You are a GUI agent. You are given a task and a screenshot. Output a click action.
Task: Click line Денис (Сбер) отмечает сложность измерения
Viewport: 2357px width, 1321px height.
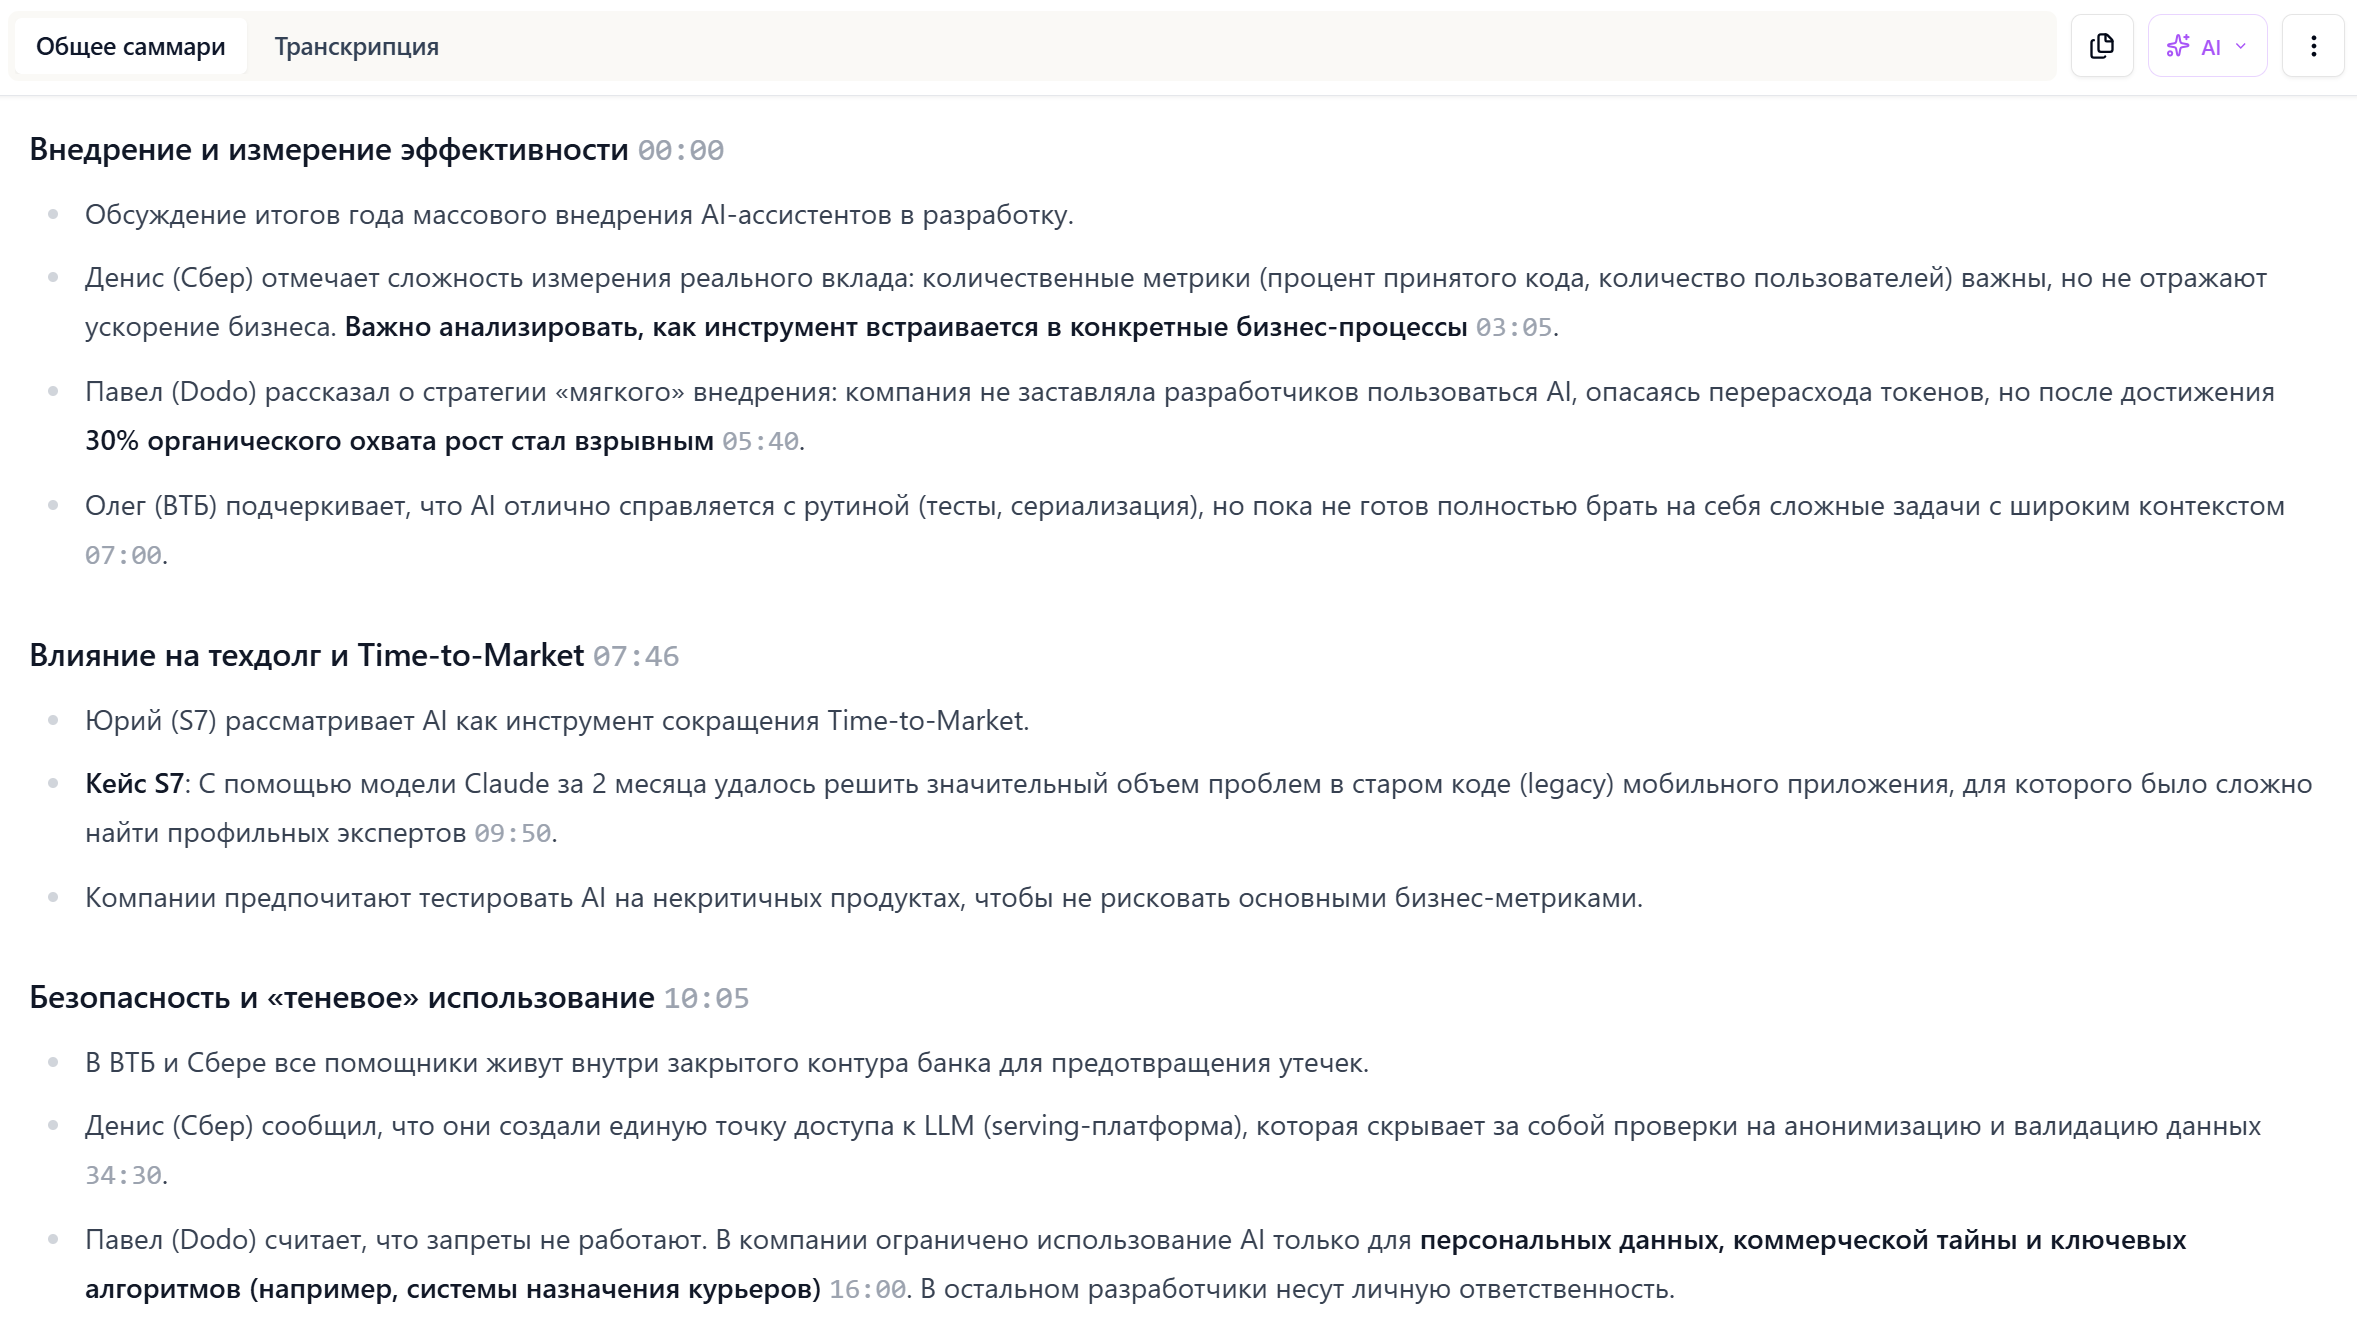(1176, 303)
